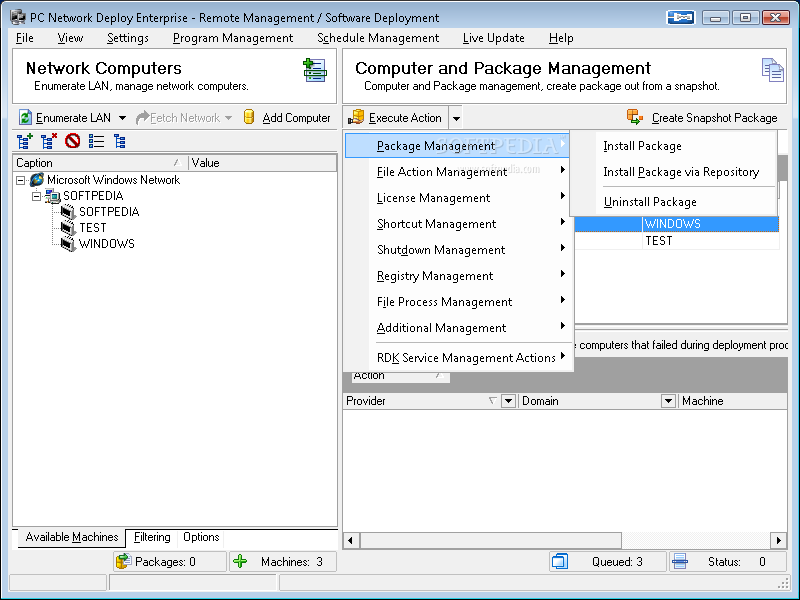Open the View menu
This screenshot has width=800, height=600.
point(70,38)
